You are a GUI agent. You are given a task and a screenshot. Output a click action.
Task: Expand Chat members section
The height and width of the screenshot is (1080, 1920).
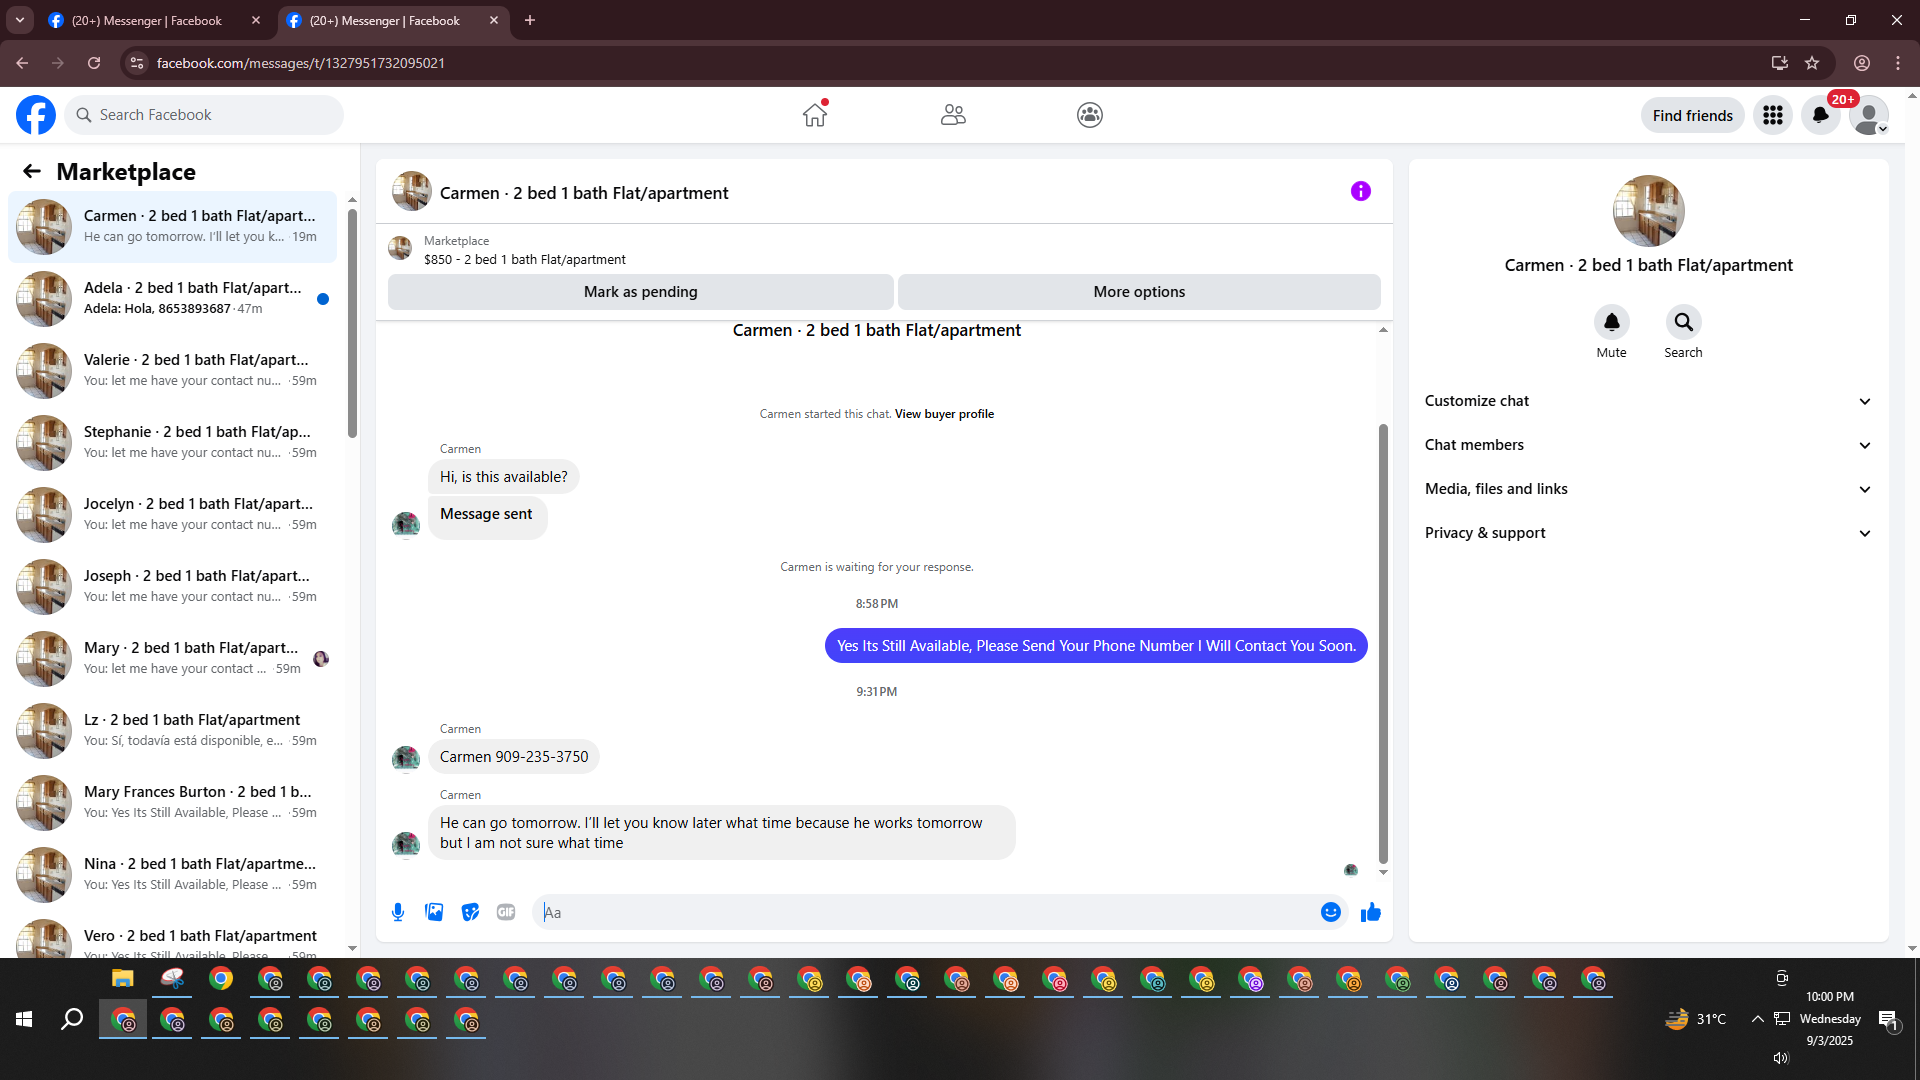coord(1648,445)
